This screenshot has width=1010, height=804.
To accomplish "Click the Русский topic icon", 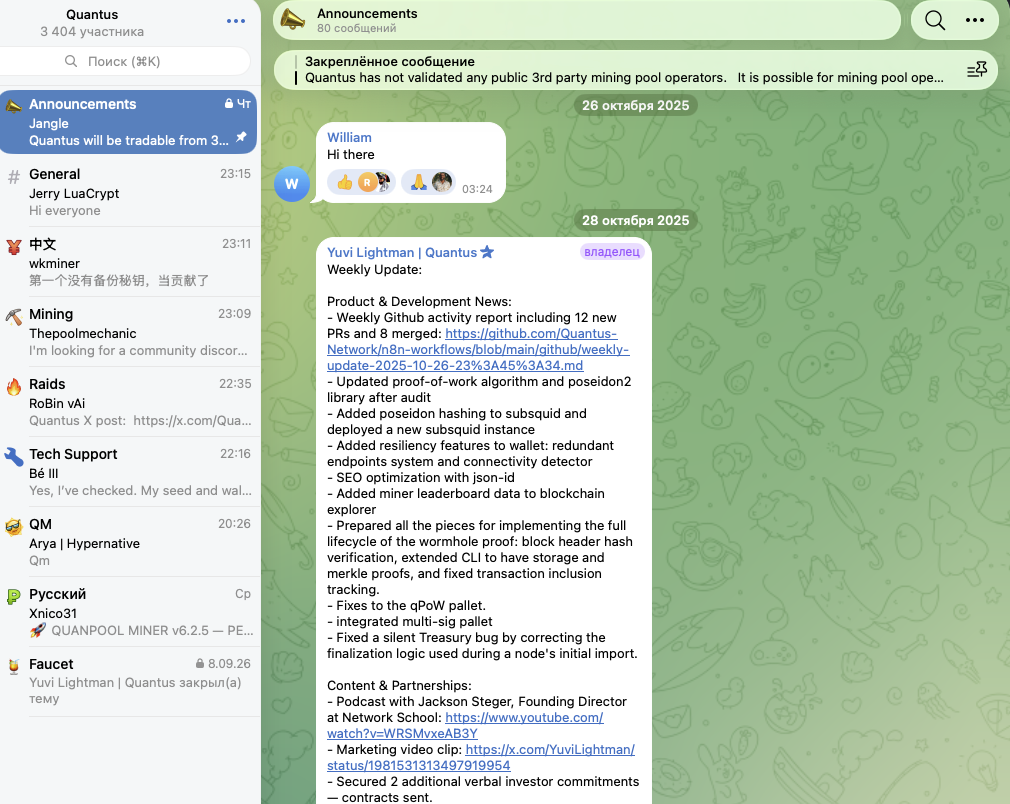I will [x=14, y=597].
